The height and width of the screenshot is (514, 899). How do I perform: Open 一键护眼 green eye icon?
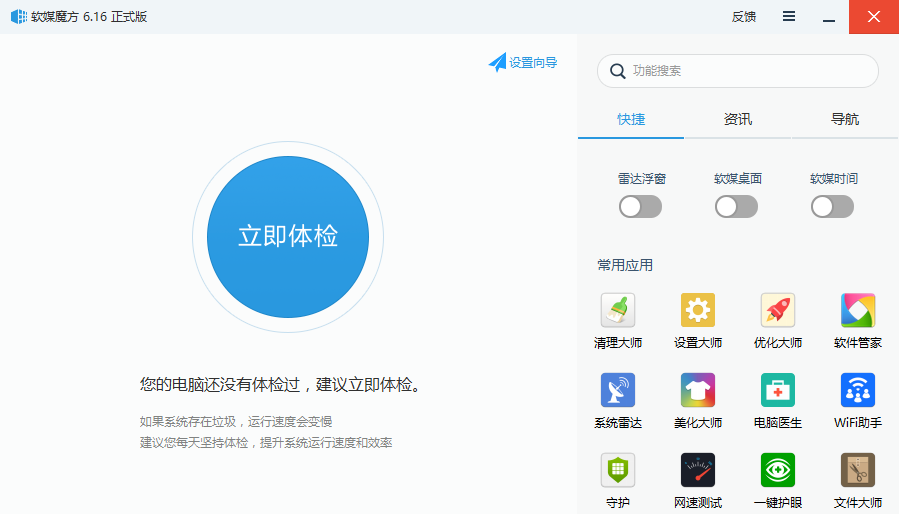[777, 470]
